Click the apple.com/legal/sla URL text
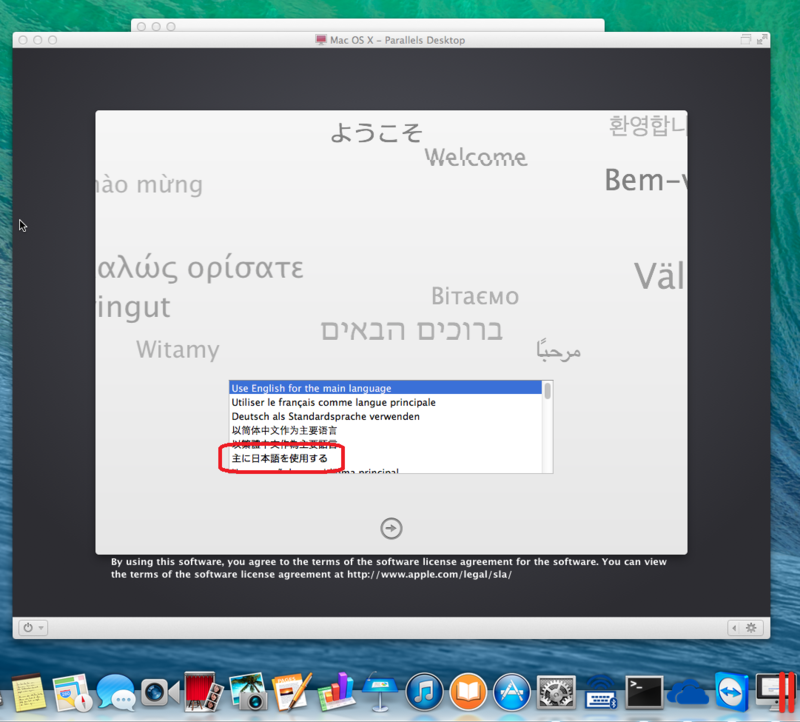800x722 pixels. point(430,575)
